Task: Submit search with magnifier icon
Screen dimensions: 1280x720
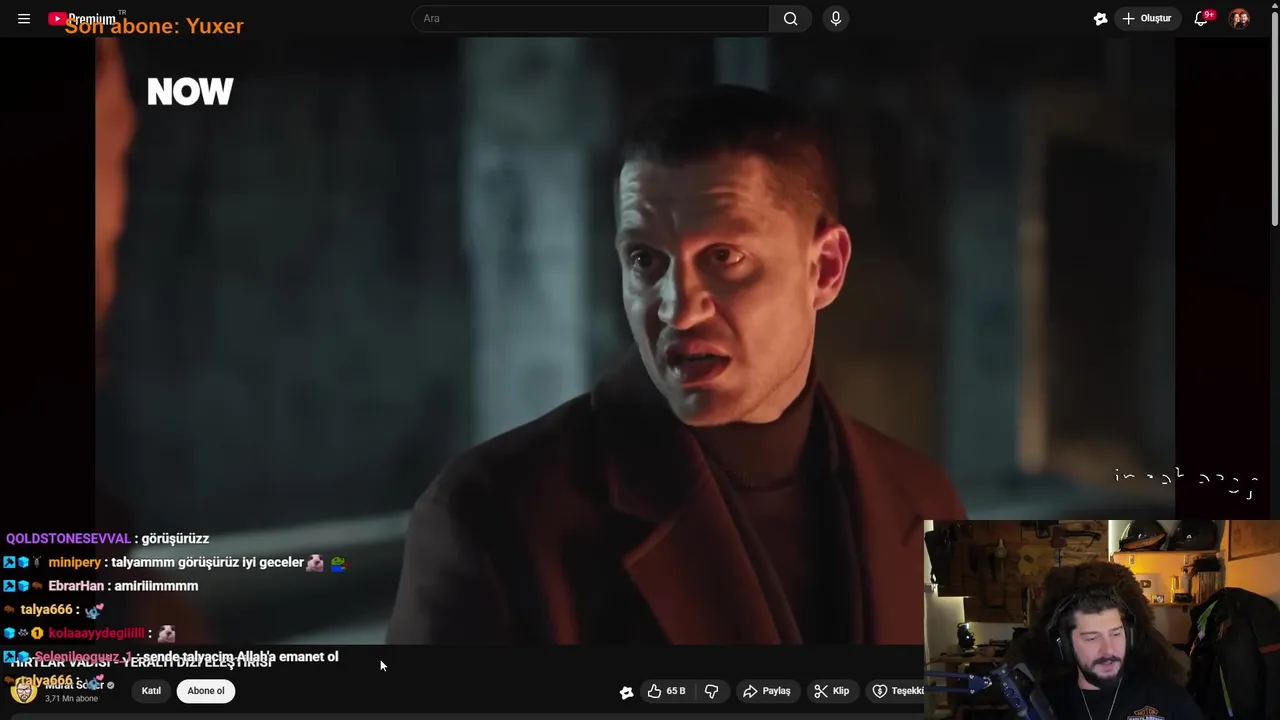Action: pyautogui.click(x=790, y=18)
